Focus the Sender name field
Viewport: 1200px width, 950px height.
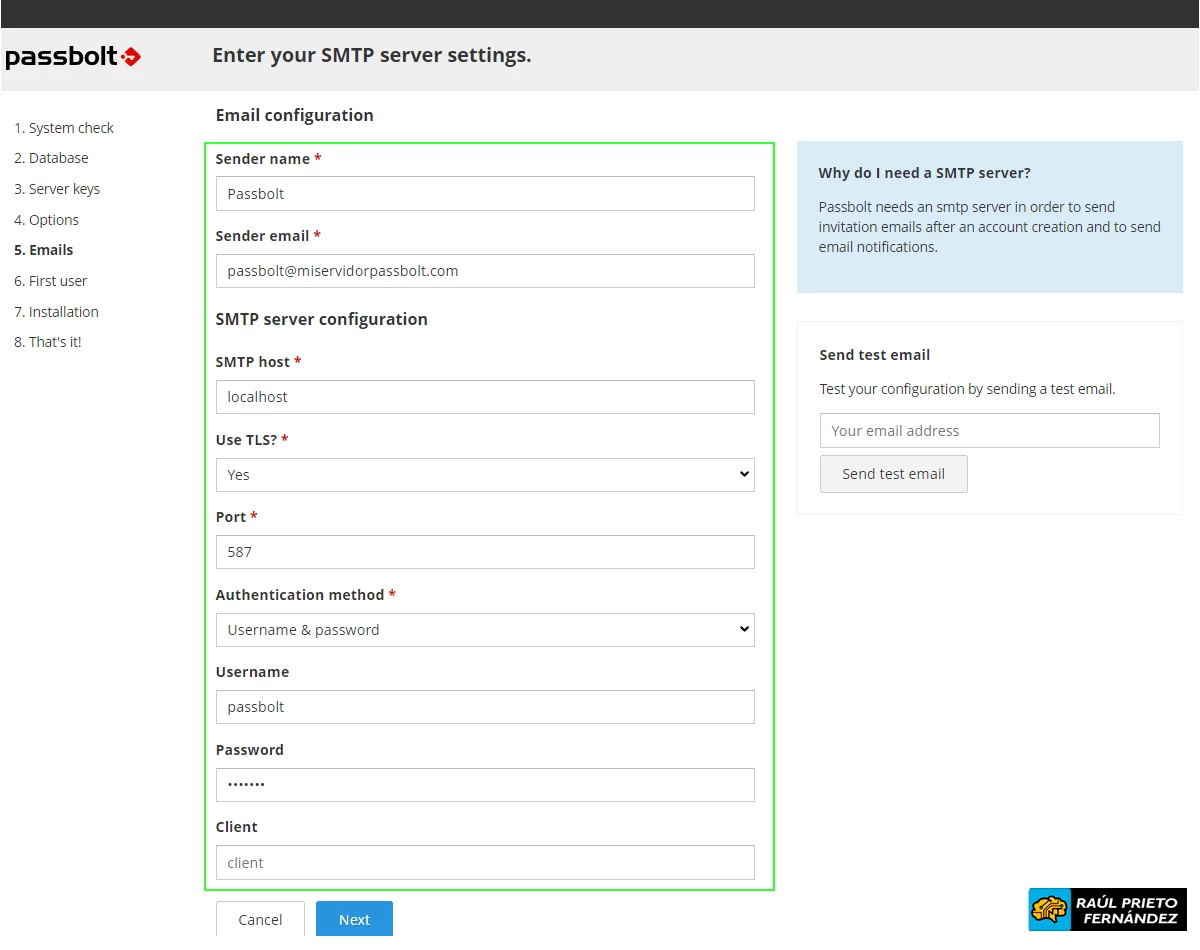coord(485,194)
